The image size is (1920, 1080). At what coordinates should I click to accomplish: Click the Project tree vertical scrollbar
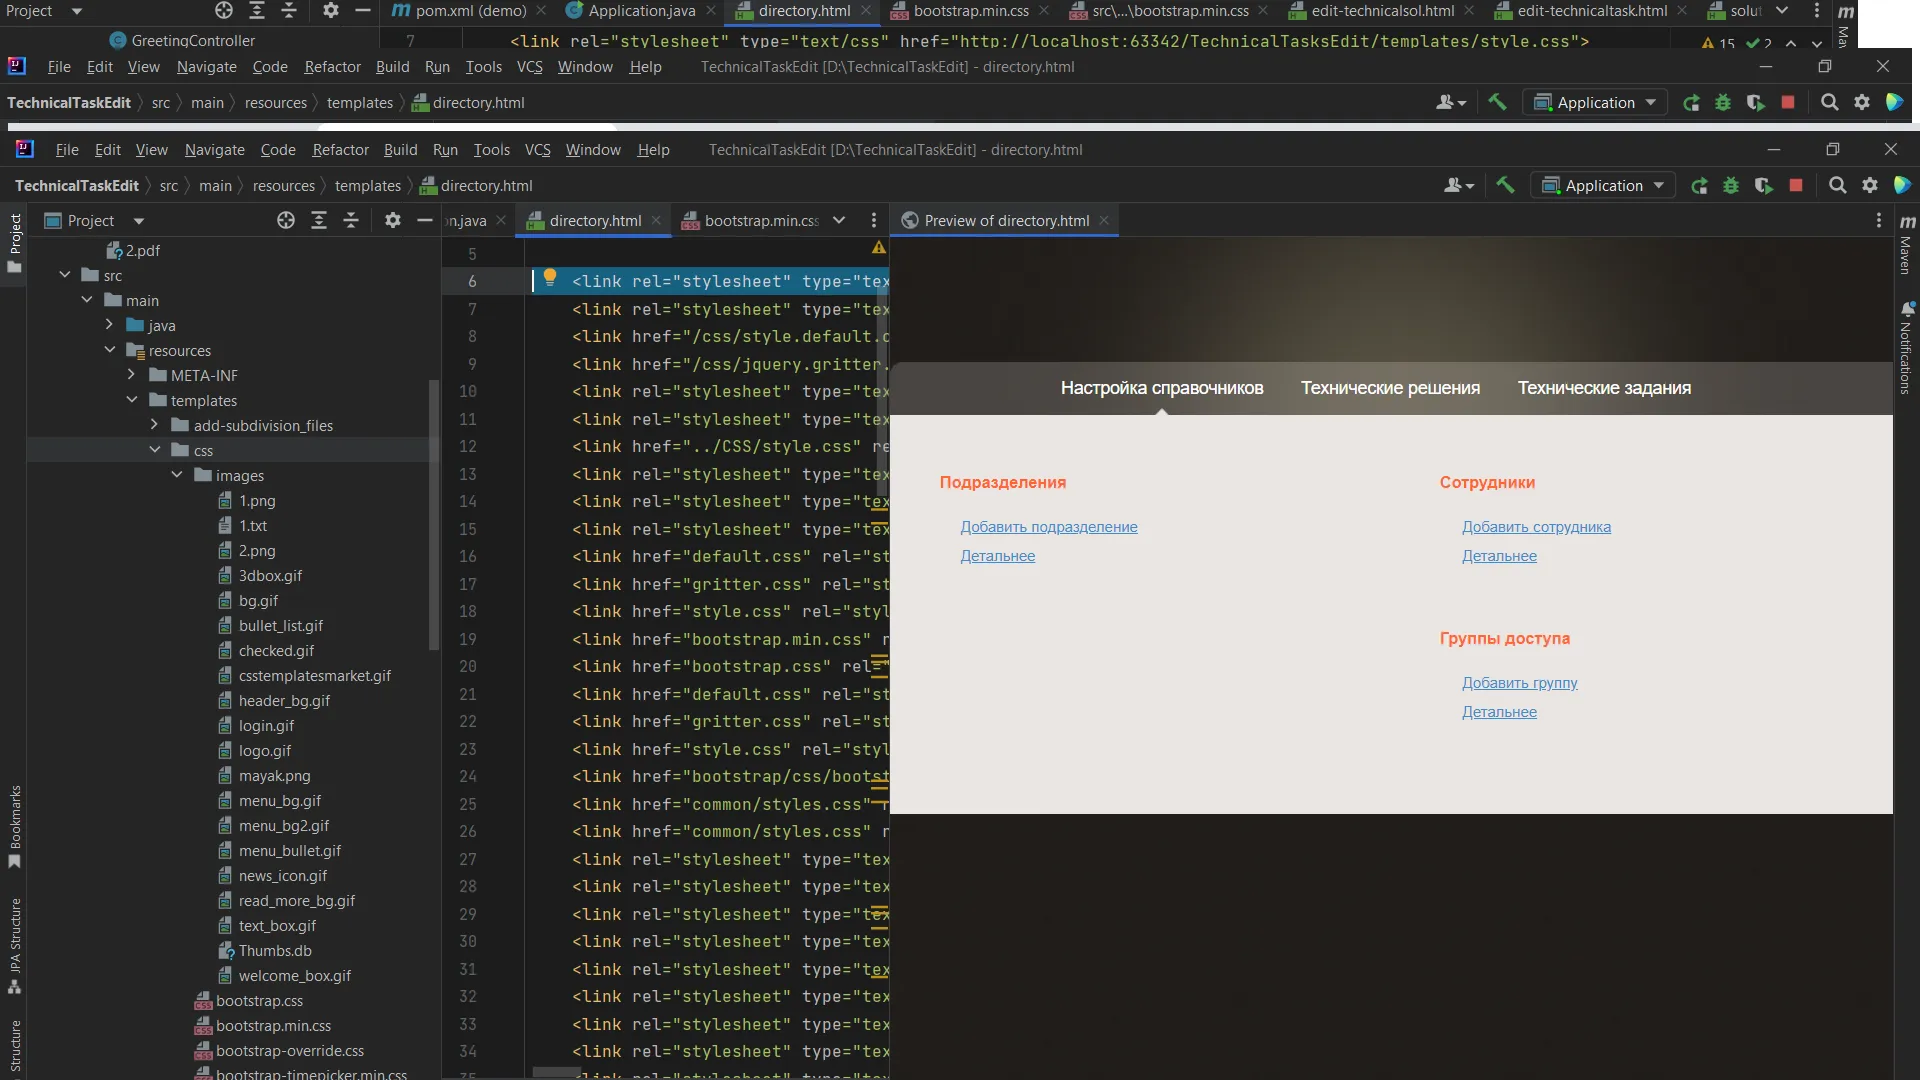(434, 515)
